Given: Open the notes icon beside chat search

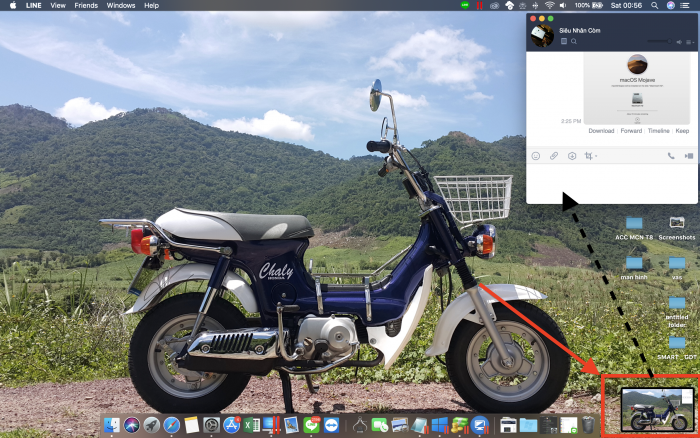Looking at the screenshot, I should [563, 41].
